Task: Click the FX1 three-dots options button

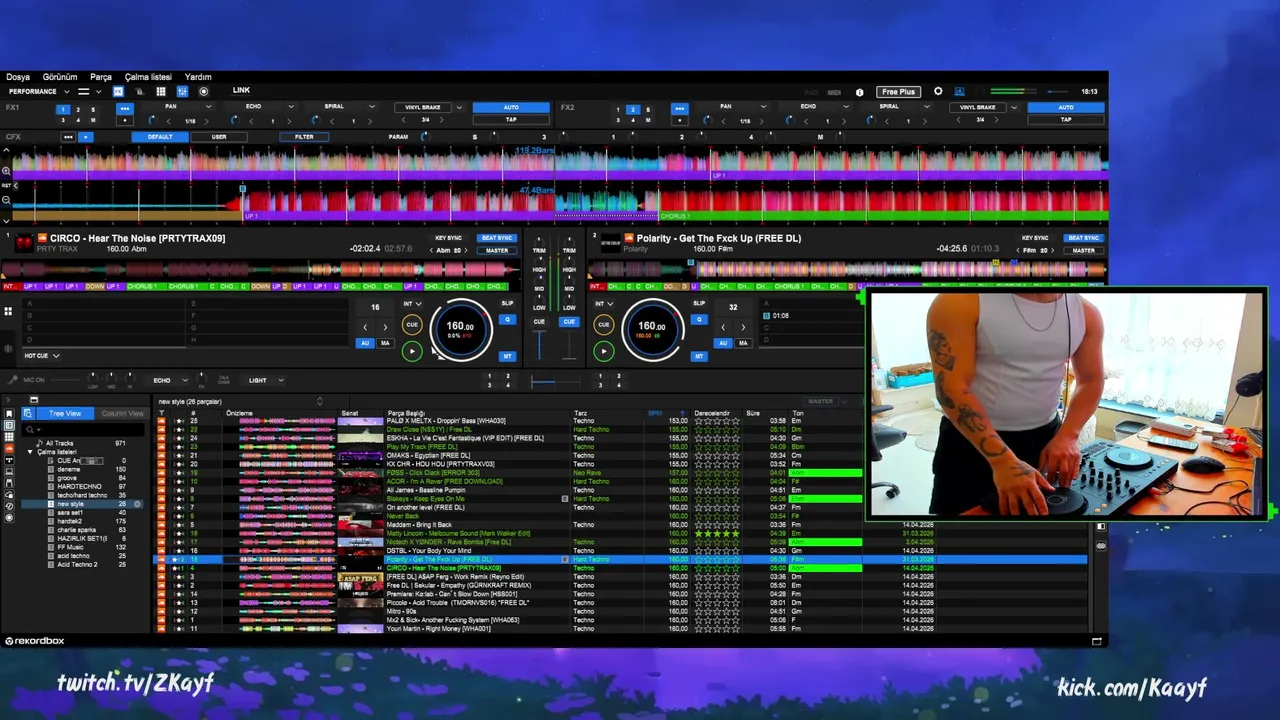Action: point(125,108)
